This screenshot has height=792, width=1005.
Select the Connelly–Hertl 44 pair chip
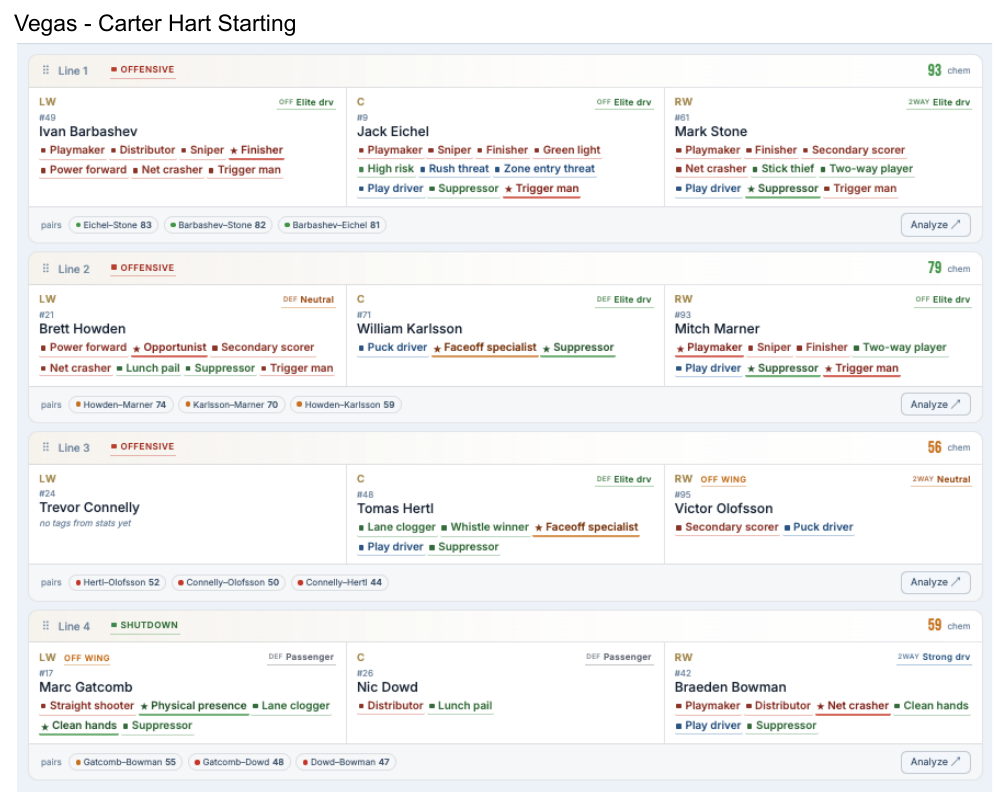click(340, 582)
